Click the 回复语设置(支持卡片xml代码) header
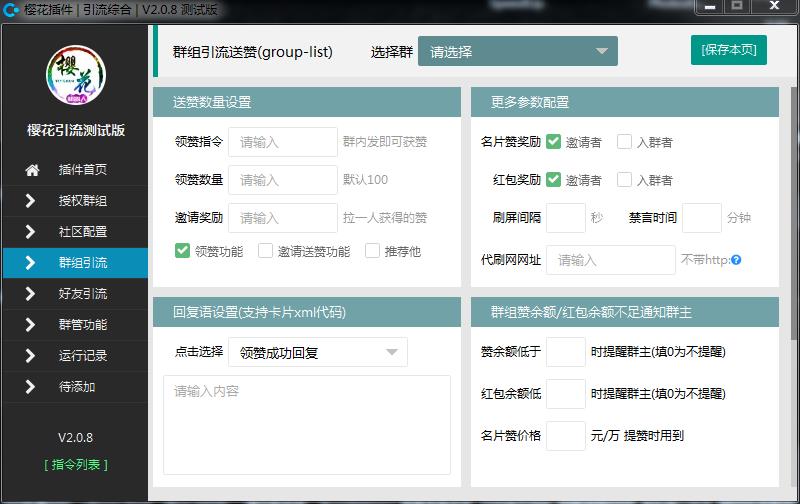Viewport: 800px width, 504px height. coord(307,312)
